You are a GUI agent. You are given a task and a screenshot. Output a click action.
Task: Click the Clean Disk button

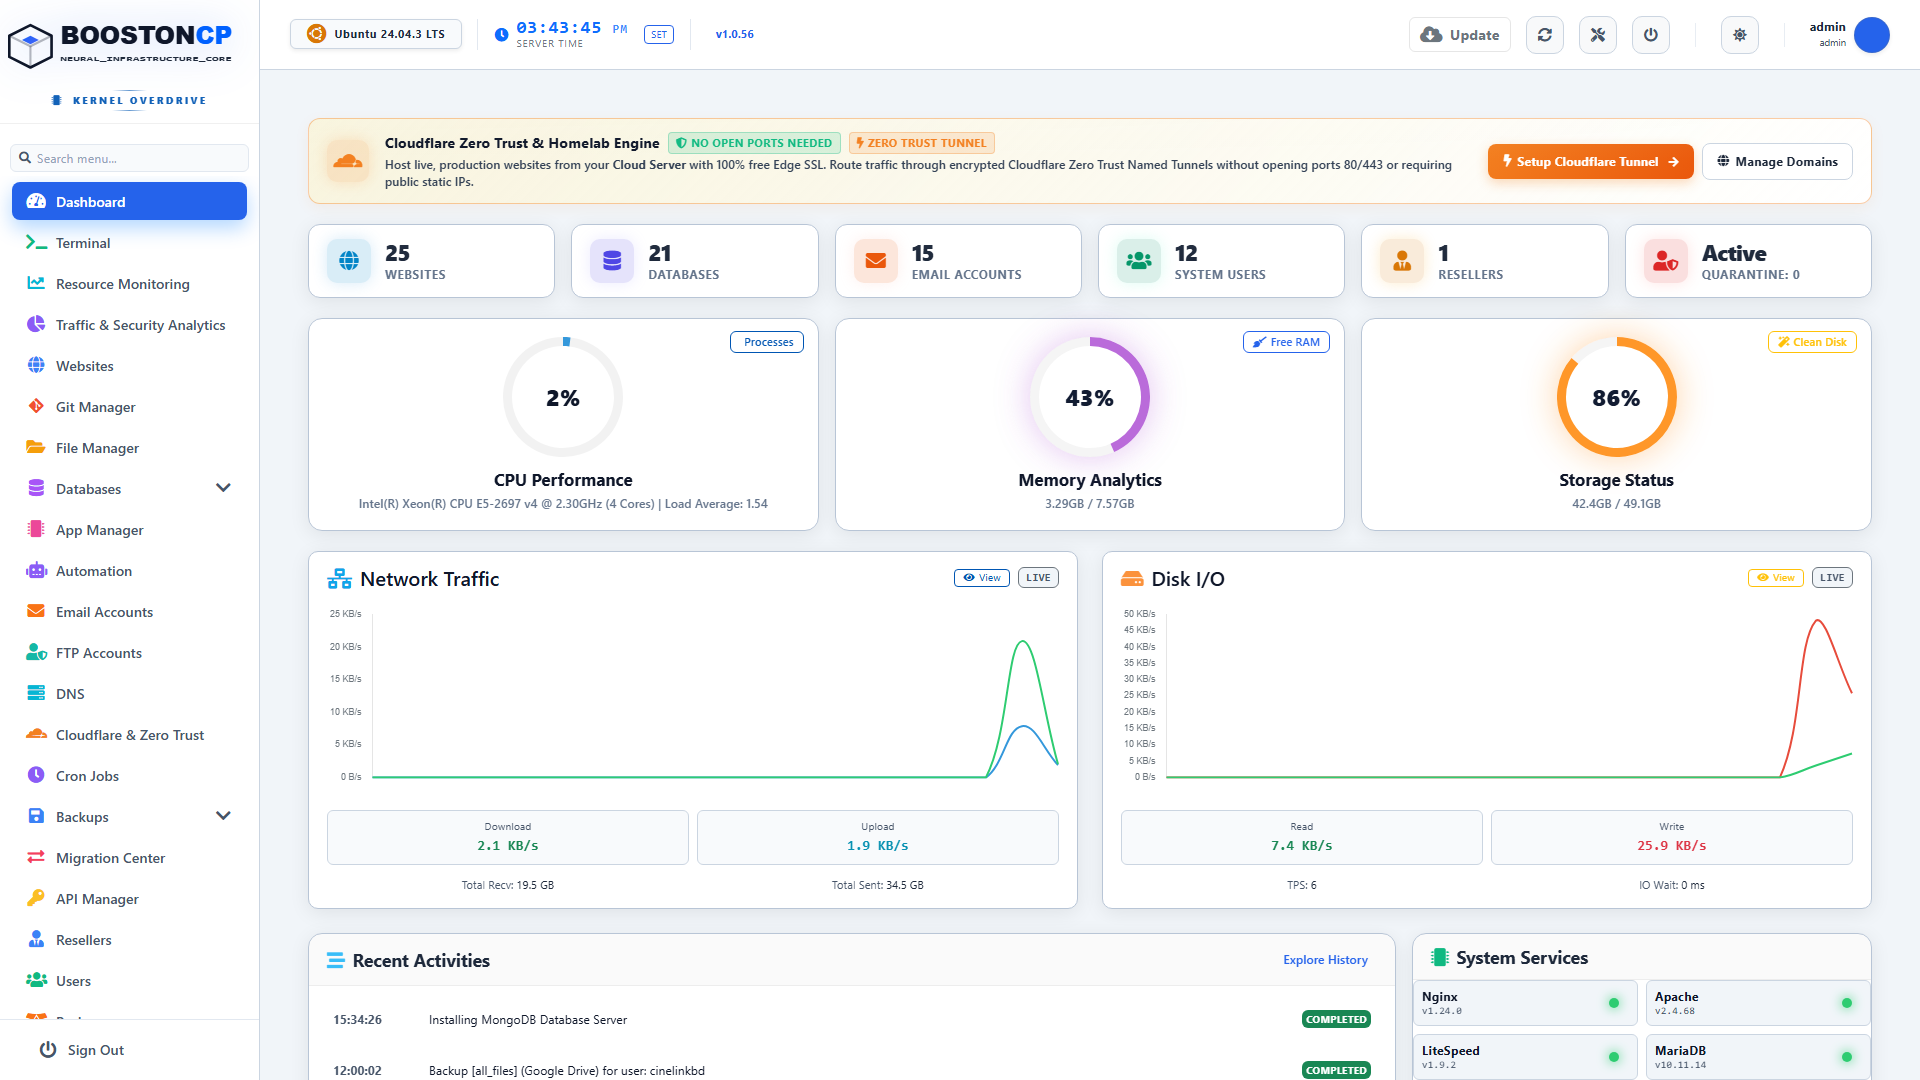(x=1812, y=342)
